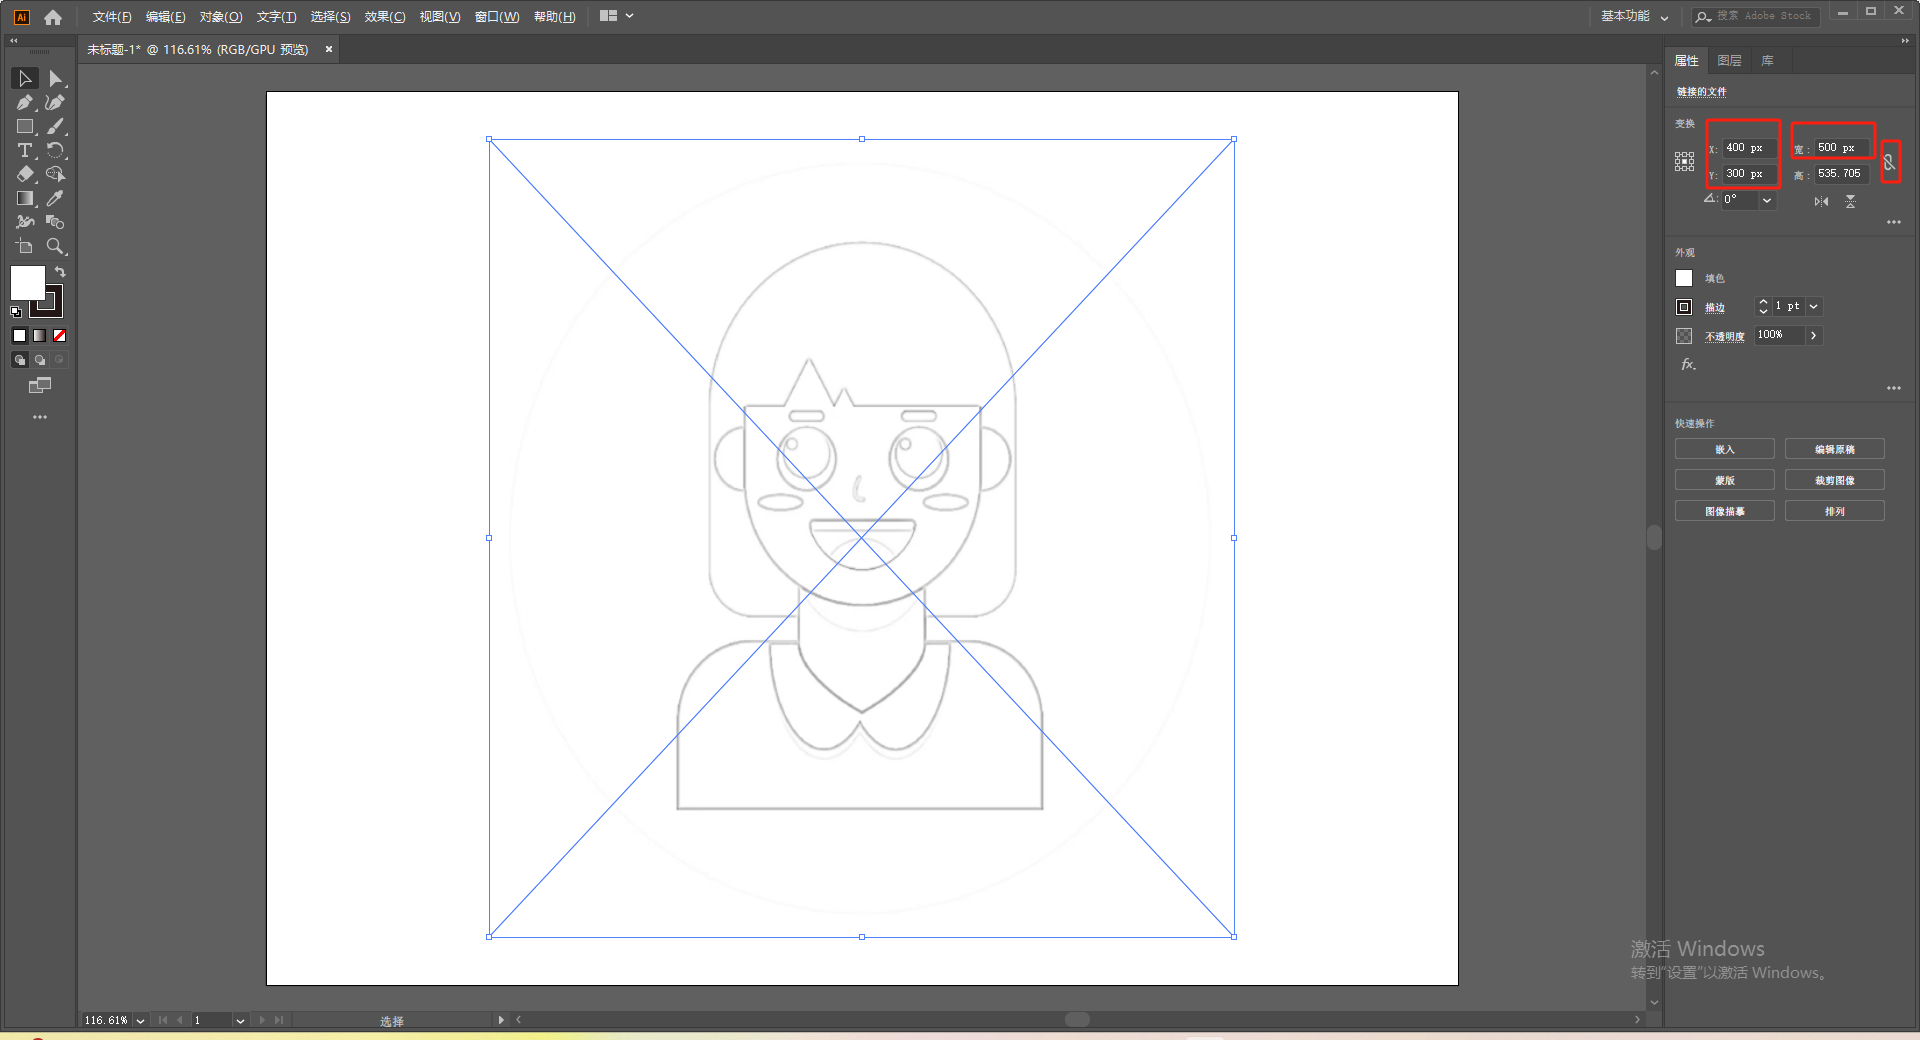Click the width 宽 input field
Screen dimensions: 1920x1040
(1842, 148)
